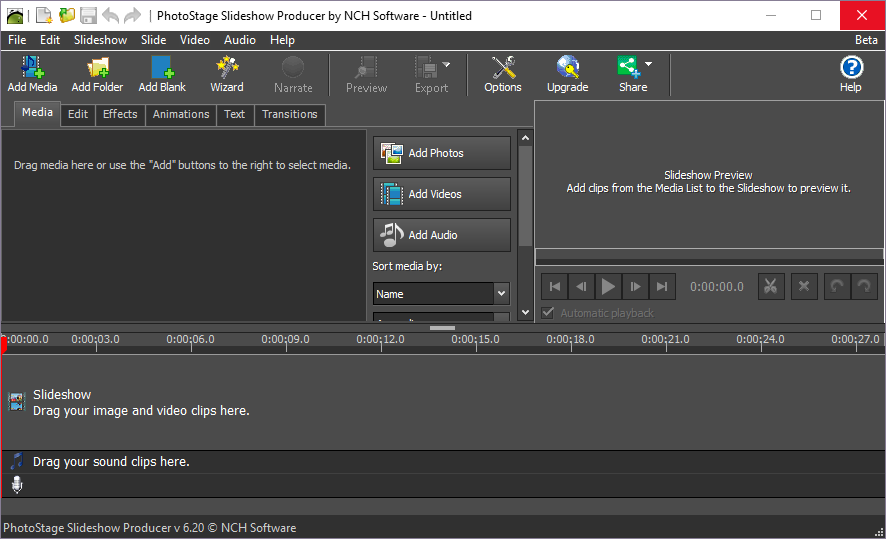Click the Add Media toolbar icon
The image size is (886, 539).
(32, 68)
